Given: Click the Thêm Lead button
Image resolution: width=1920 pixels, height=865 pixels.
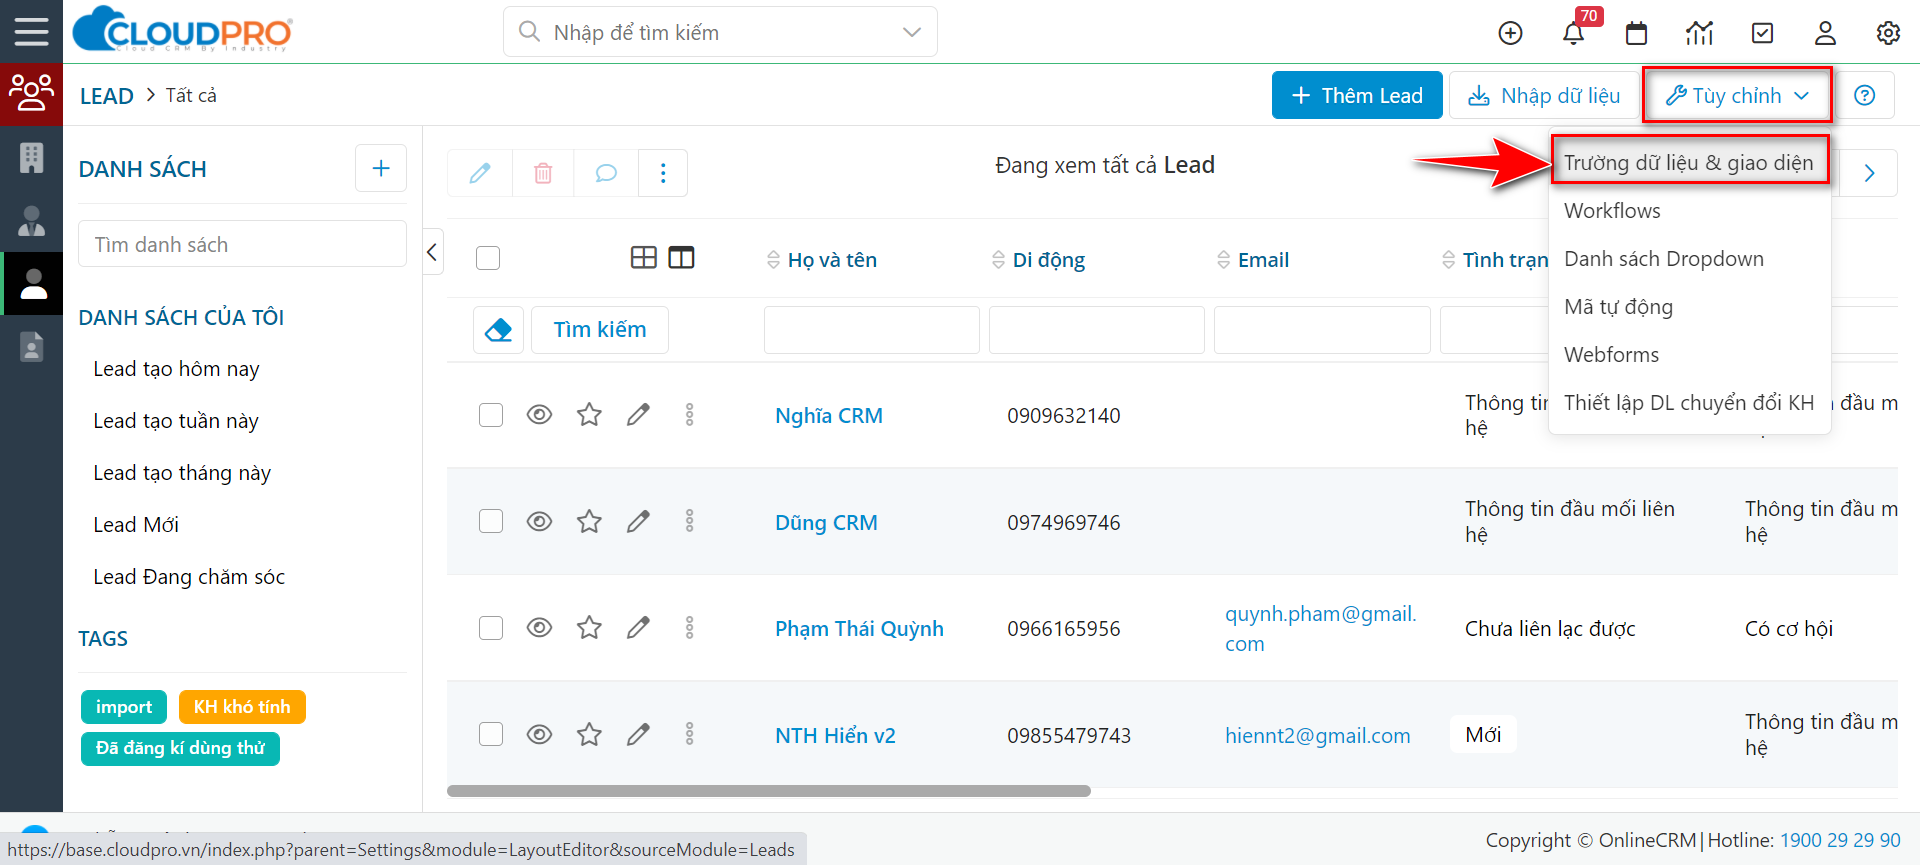Looking at the screenshot, I should pos(1357,95).
